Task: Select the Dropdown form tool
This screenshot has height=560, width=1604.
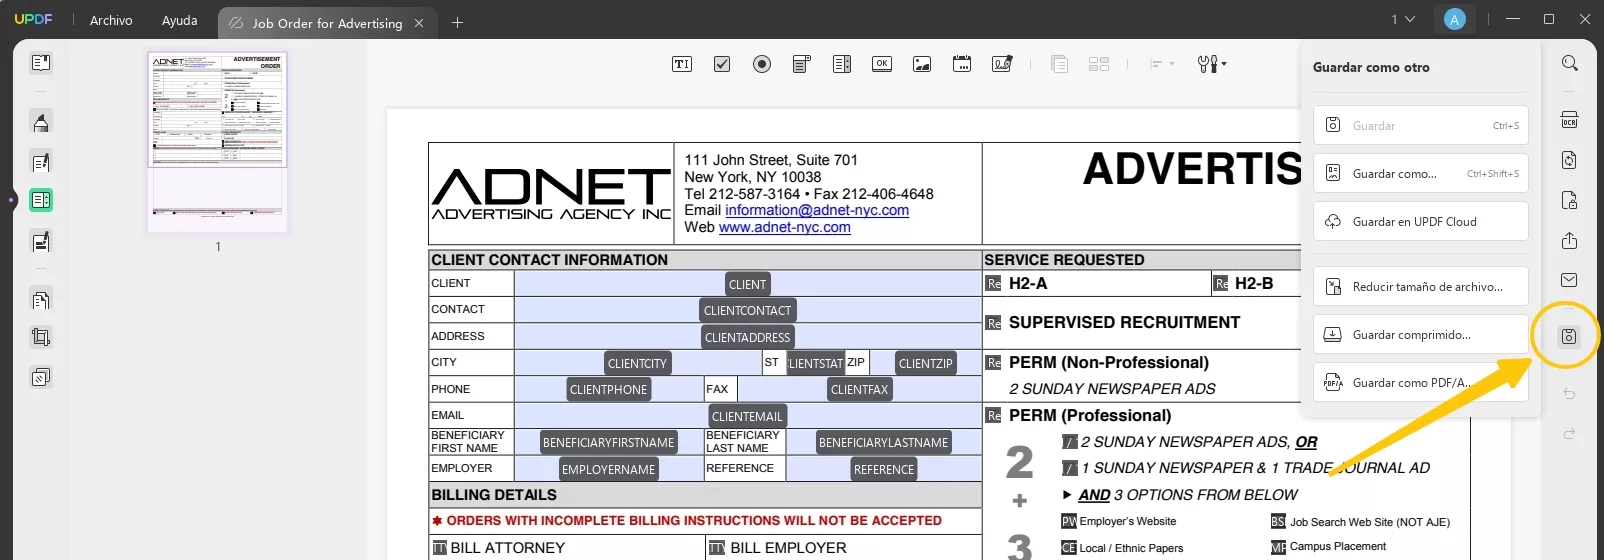Action: (x=802, y=64)
